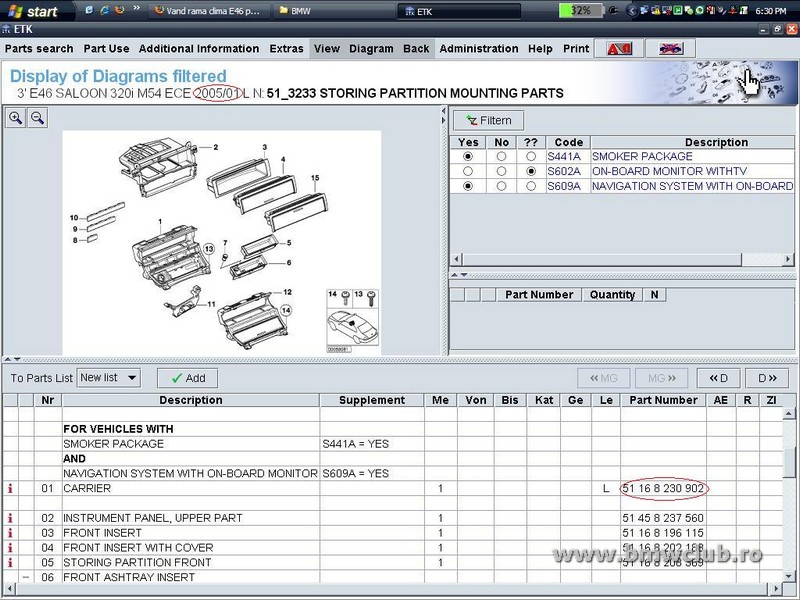
Task: Click the S441A code link
Action: pyautogui.click(x=564, y=157)
